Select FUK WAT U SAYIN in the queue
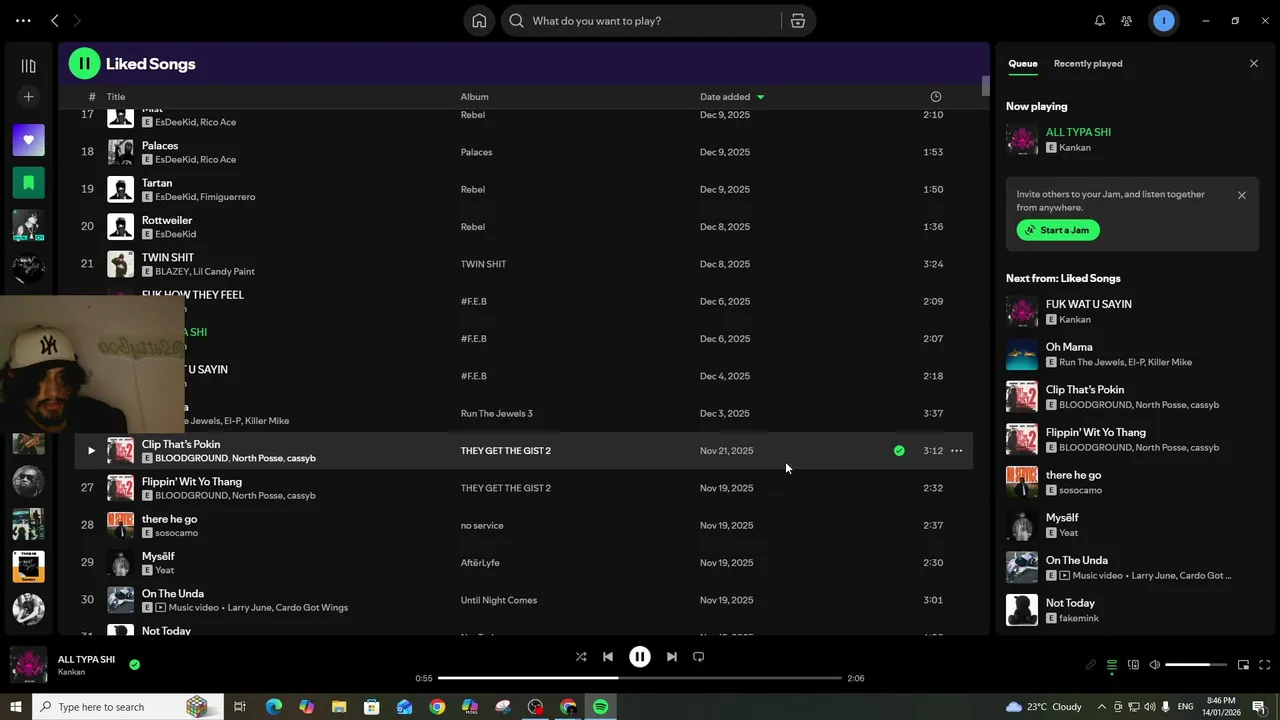The width and height of the screenshot is (1280, 720). pyautogui.click(x=1089, y=304)
